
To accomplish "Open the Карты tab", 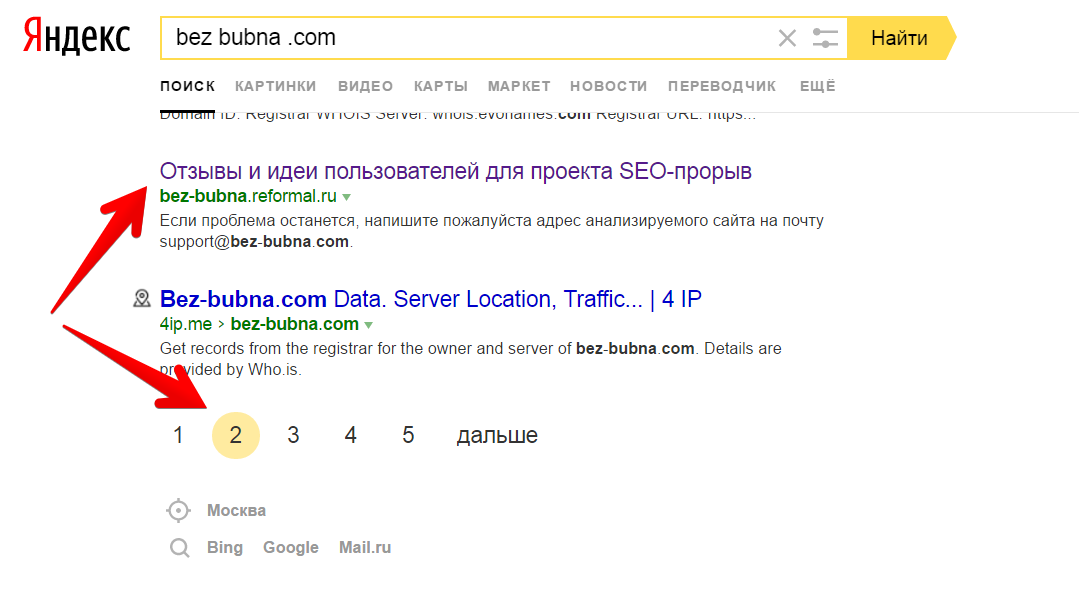I will [x=440, y=86].
